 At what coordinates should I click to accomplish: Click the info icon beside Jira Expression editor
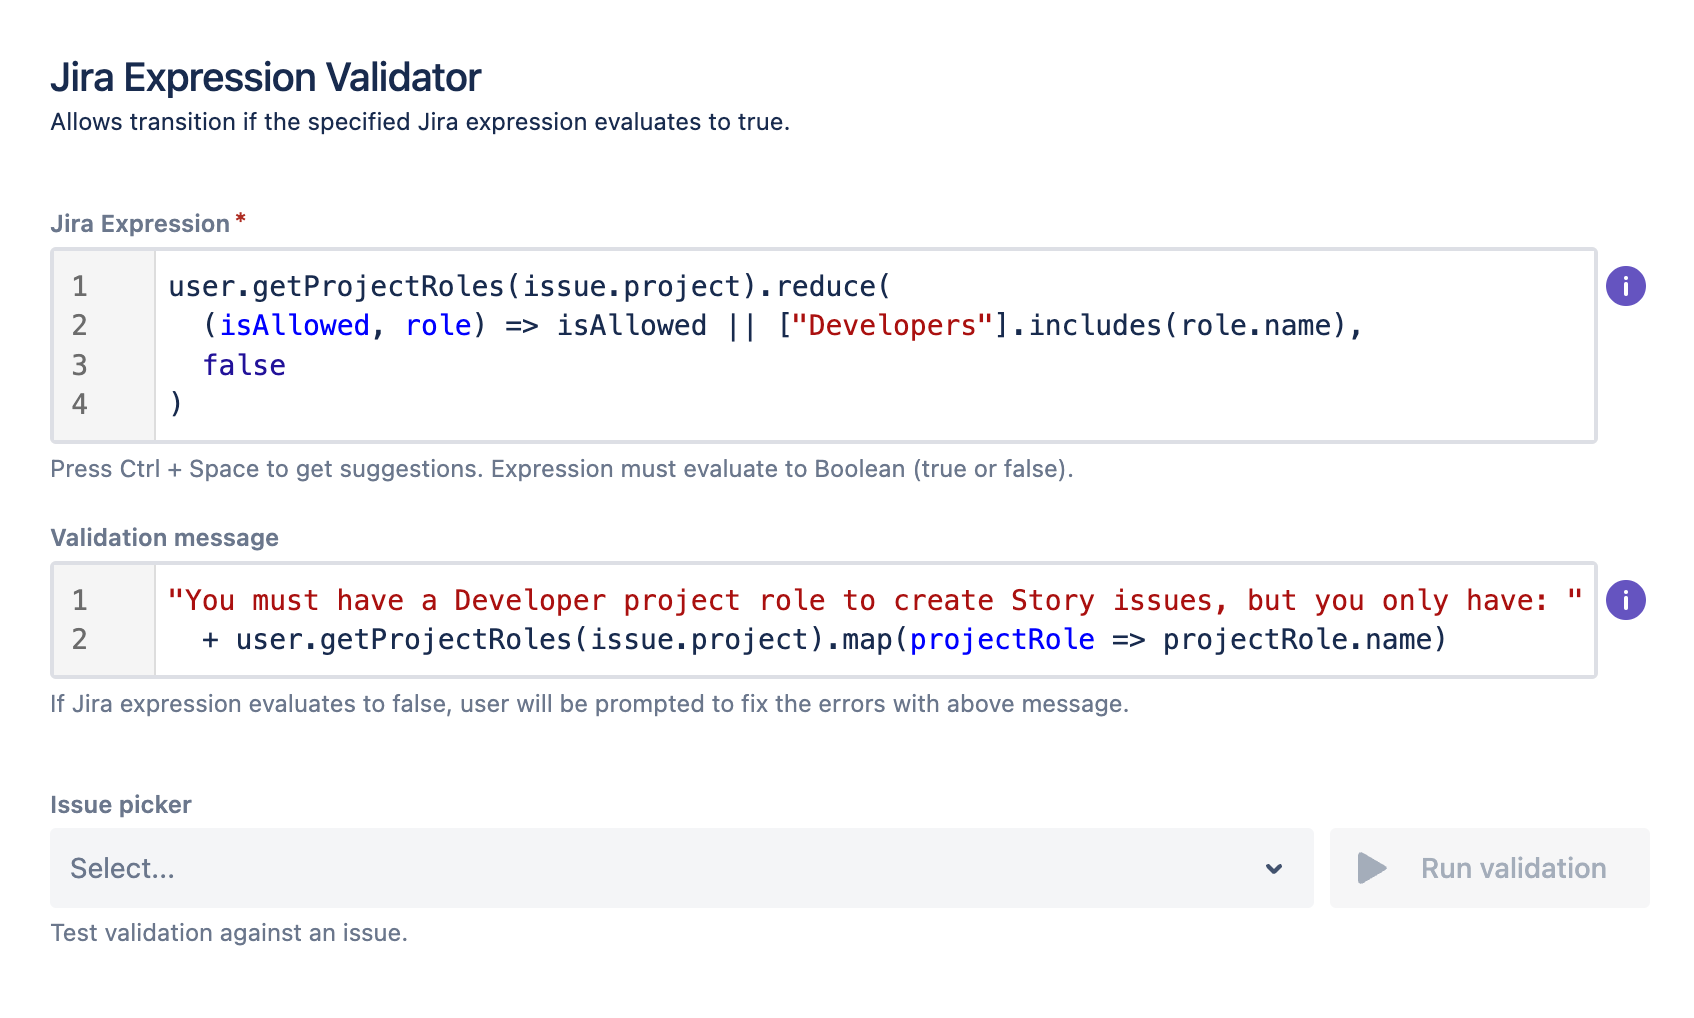(1626, 286)
